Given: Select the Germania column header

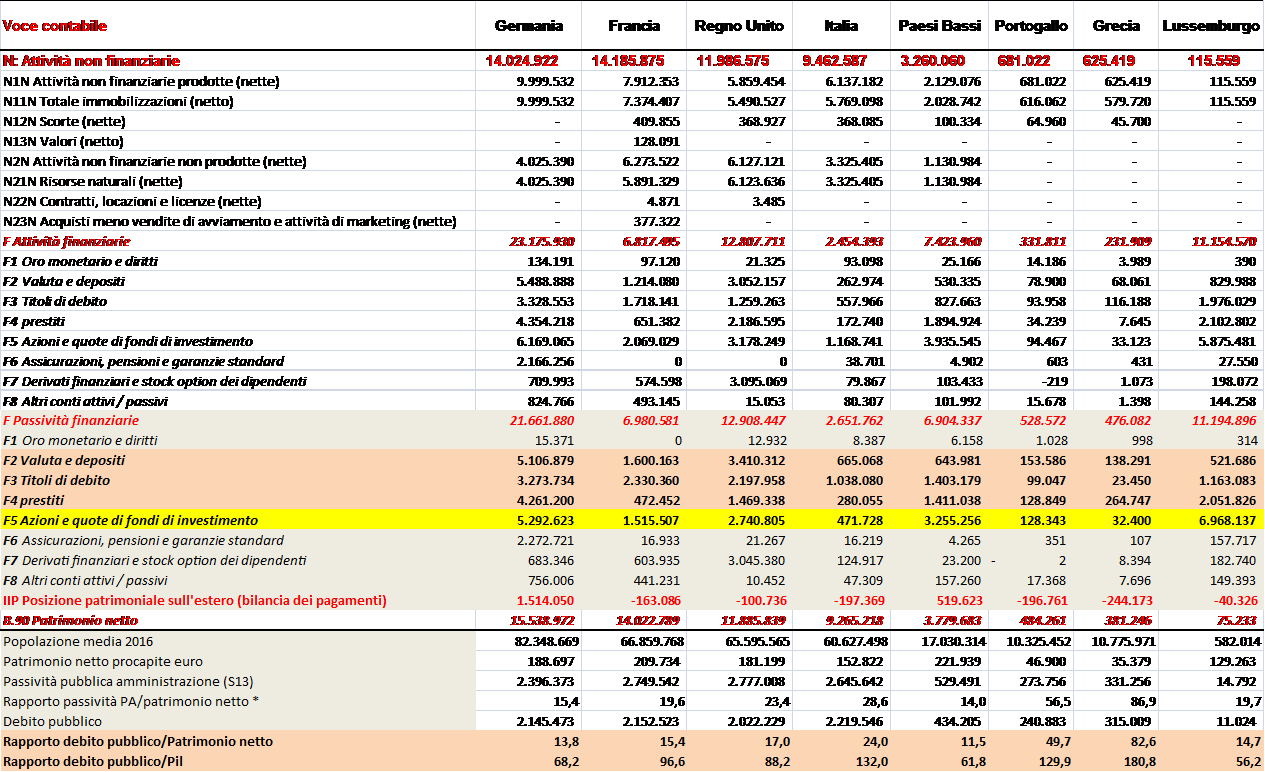Looking at the screenshot, I should tap(529, 26).
